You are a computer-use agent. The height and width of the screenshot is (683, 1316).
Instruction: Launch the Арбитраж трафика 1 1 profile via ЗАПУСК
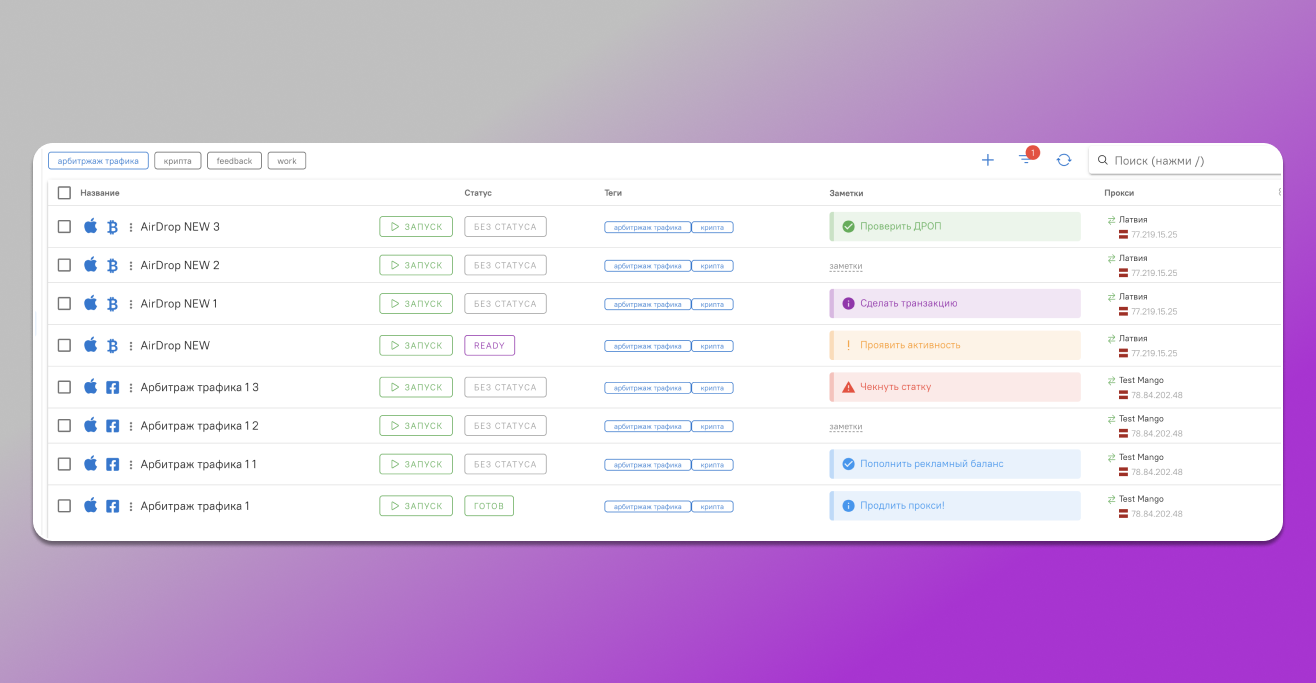(x=416, y=464)
